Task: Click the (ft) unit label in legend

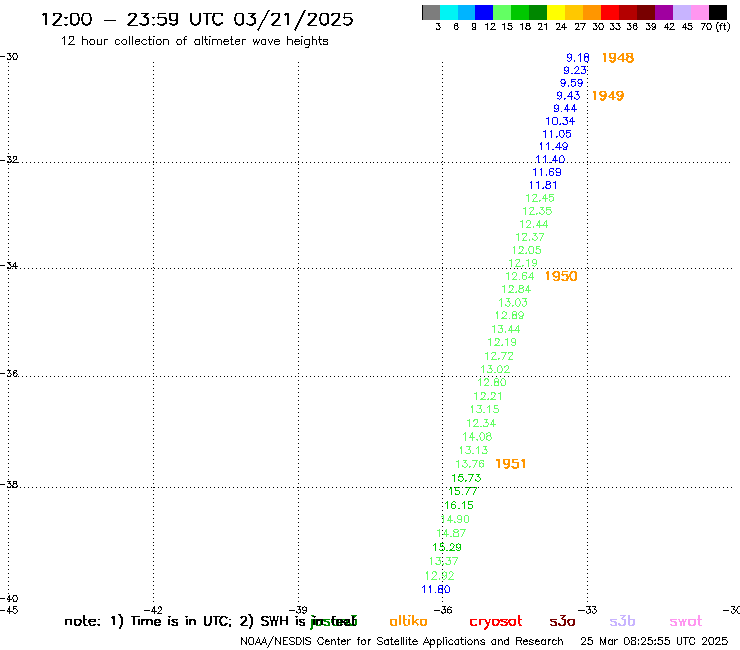Action: [x=723, y=27]
